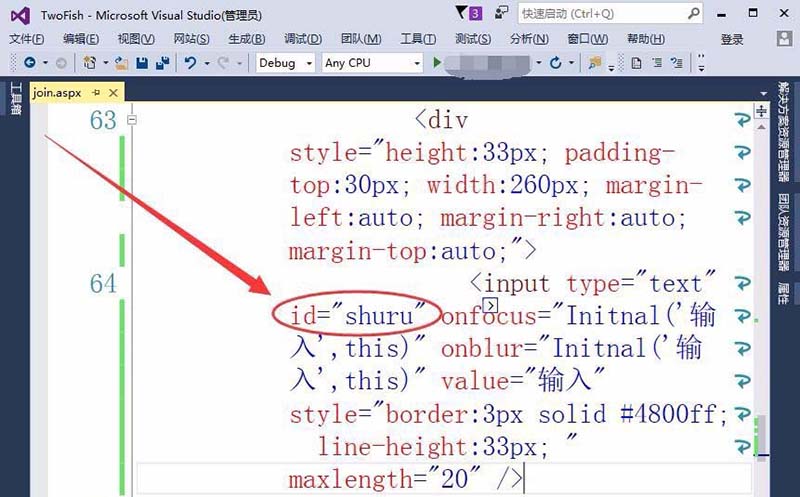This screenshot has height=497, width=800.
Task: Click the New Project toolbar icon
Action: [x=90, y=63]
